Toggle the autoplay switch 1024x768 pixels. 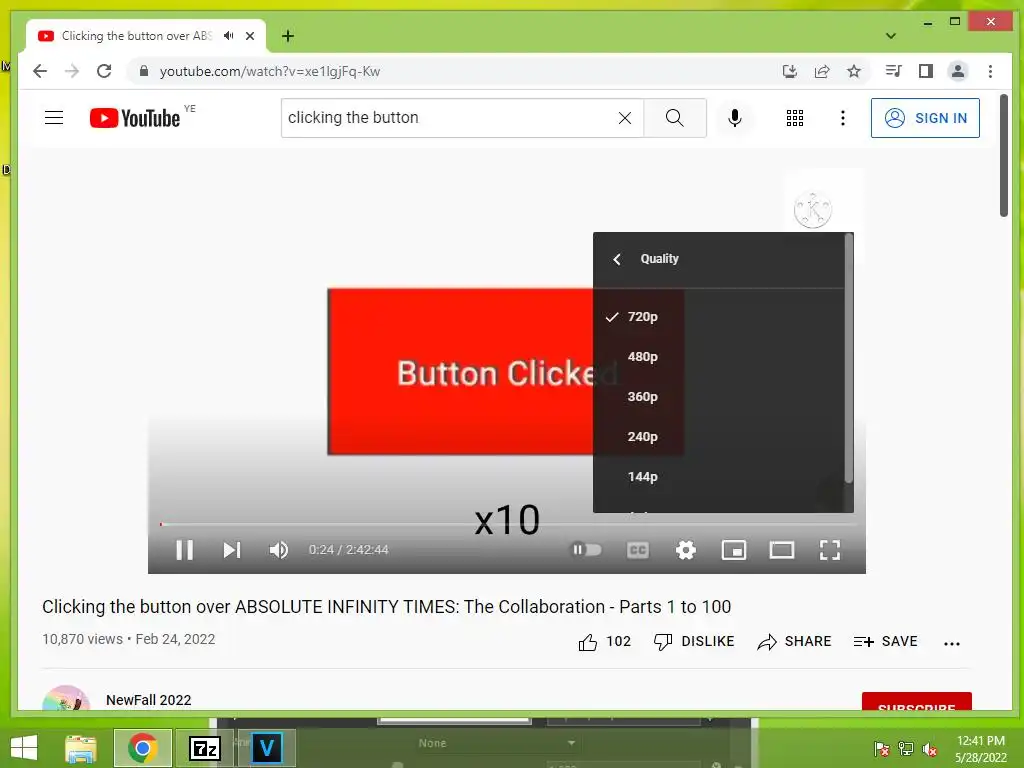(586, 550)
